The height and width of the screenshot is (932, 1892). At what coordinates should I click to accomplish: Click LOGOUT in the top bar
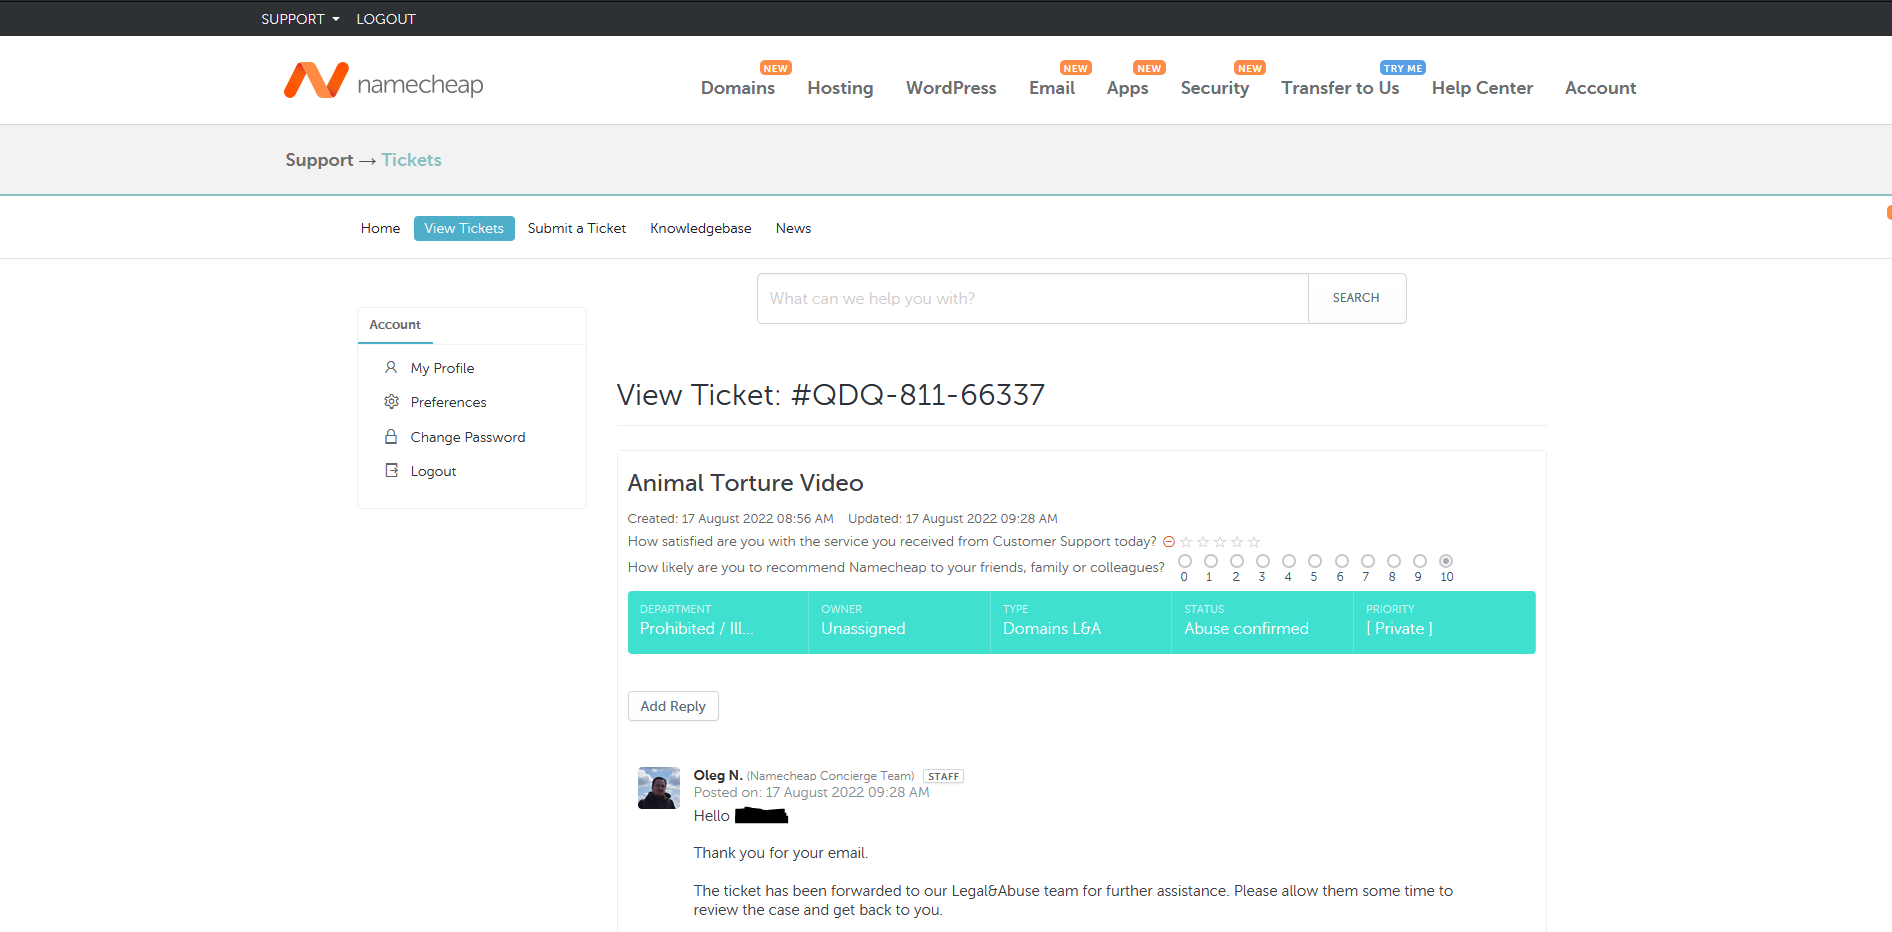pyautogui.click(x=386, y=19)
